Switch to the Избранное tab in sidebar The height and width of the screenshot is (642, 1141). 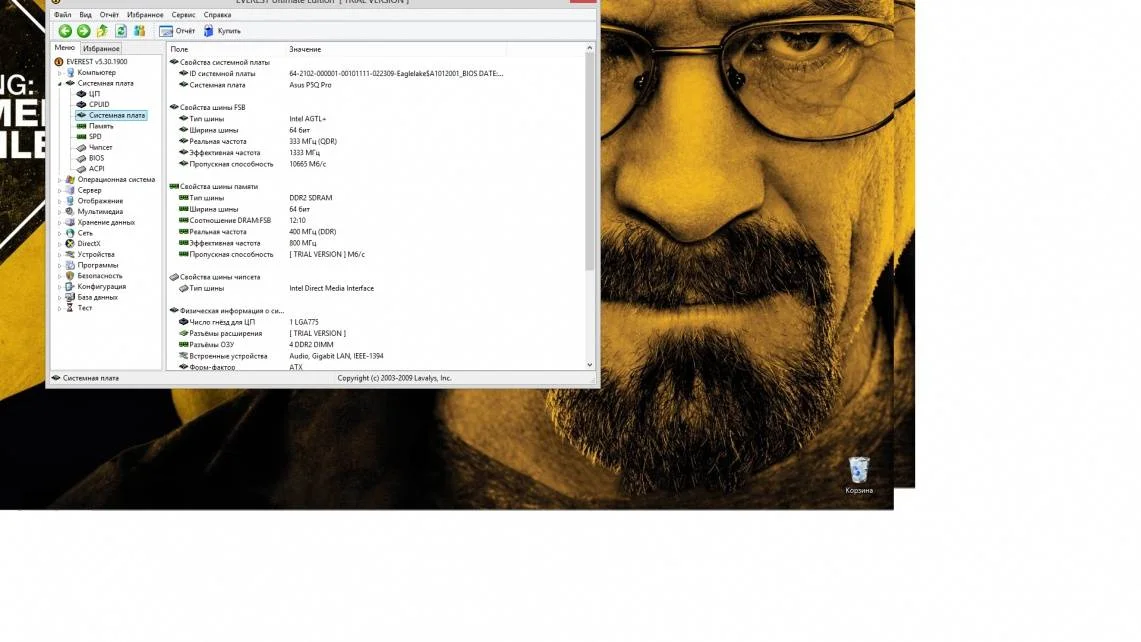tap(101, 49)
